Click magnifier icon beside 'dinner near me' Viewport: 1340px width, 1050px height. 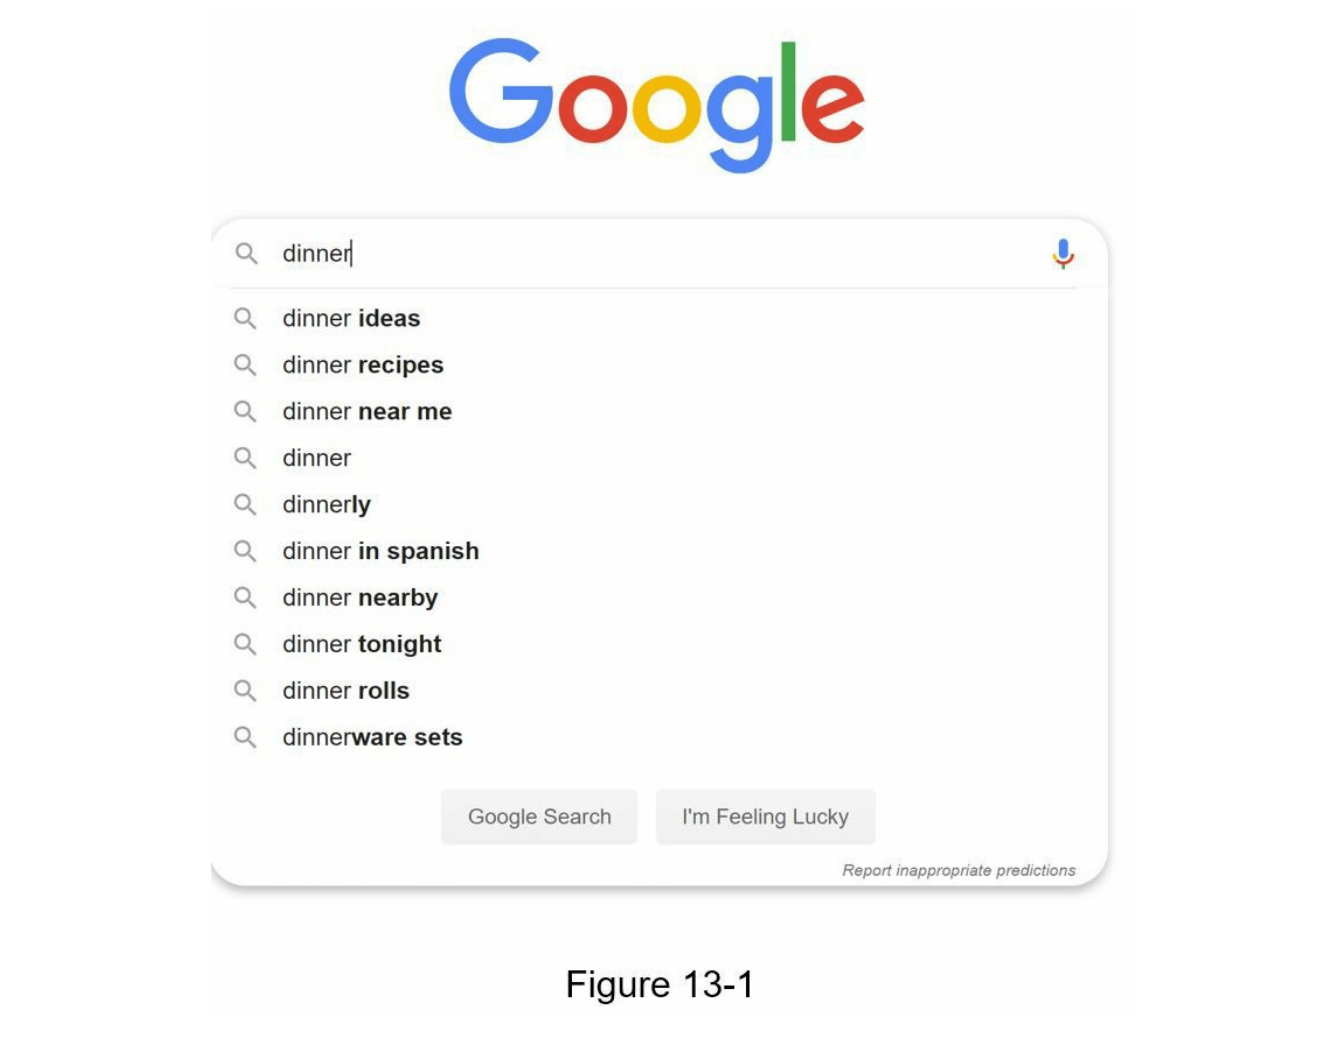245,412
